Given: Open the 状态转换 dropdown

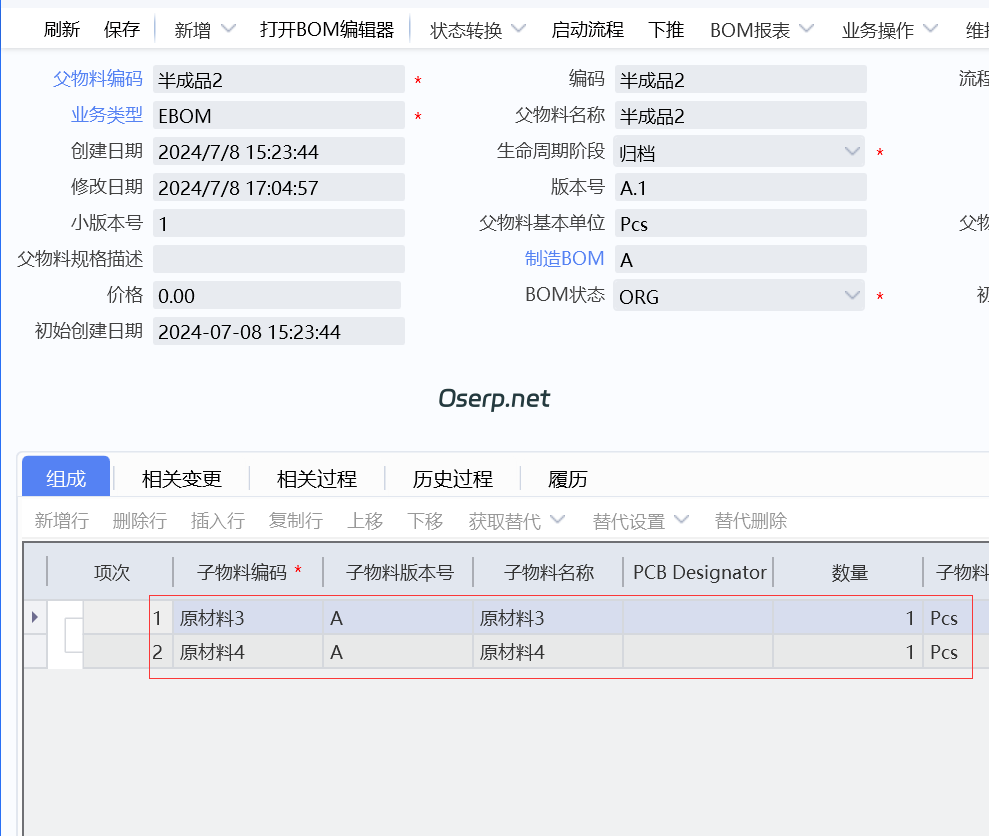Looking at the screenshot, I should (x=475, y=30).
